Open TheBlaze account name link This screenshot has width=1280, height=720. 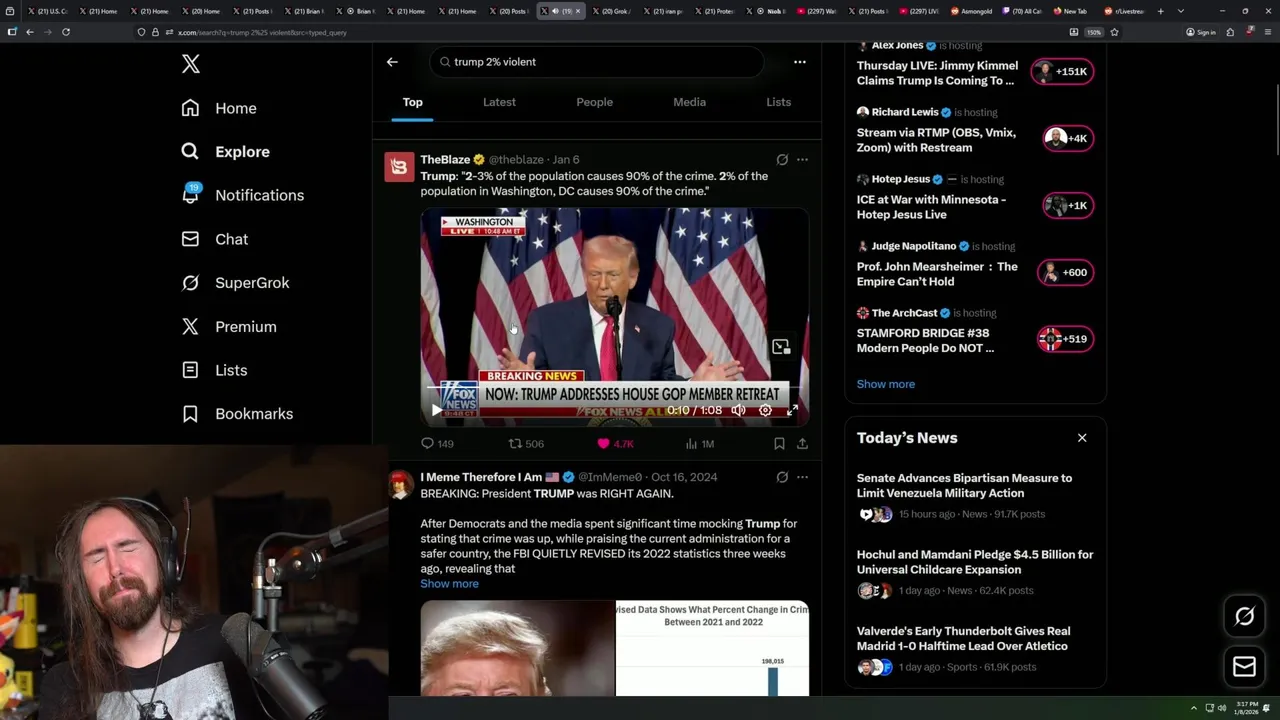click(x=445, y=160)
